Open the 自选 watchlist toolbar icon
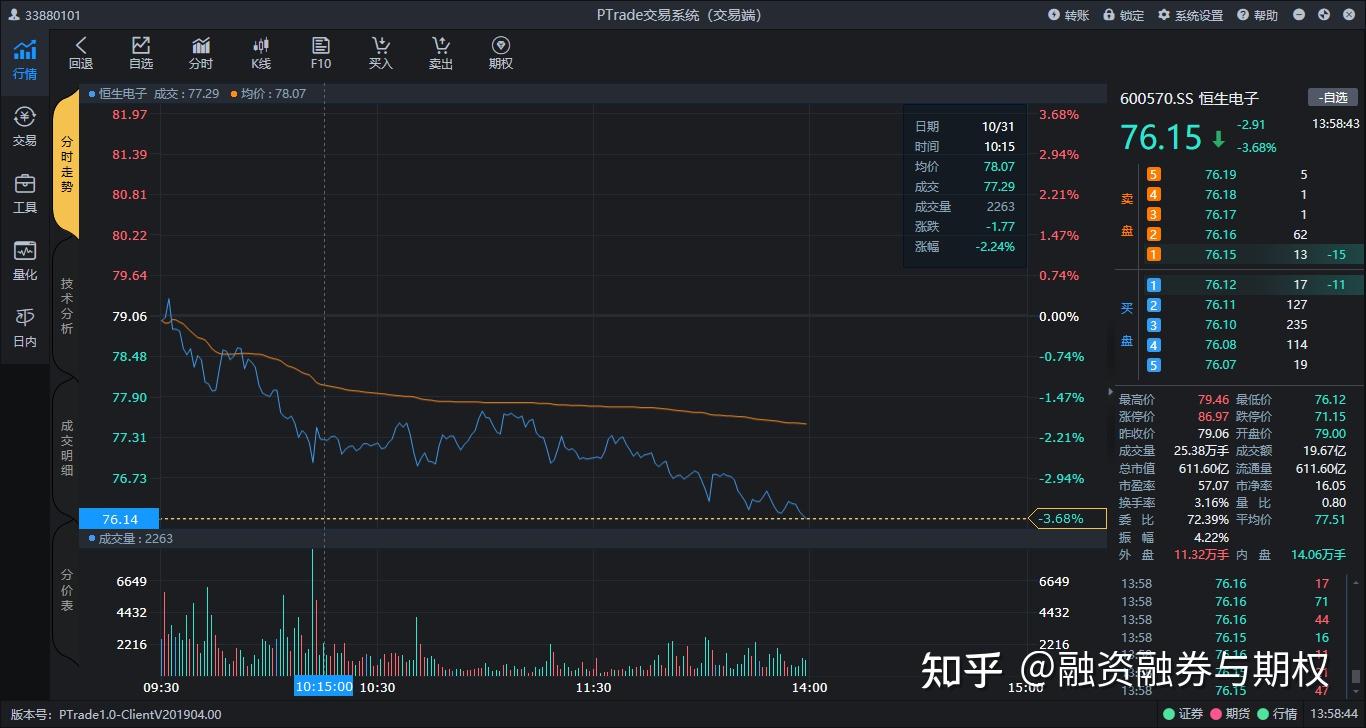This screenshot has height=728, width=1366. pyautogui.click(x=141, y=53)
